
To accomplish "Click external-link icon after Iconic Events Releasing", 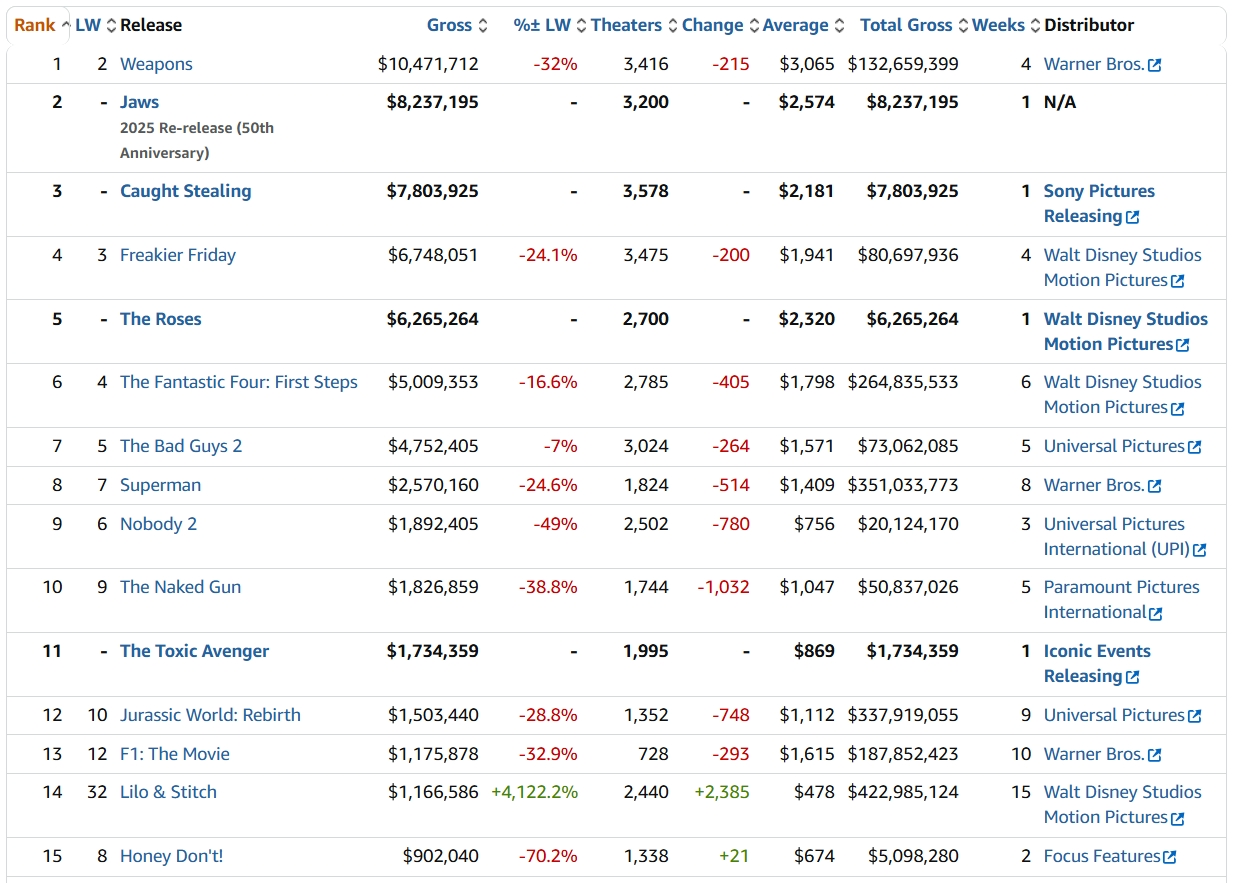I will click(x=1133, y=677).
